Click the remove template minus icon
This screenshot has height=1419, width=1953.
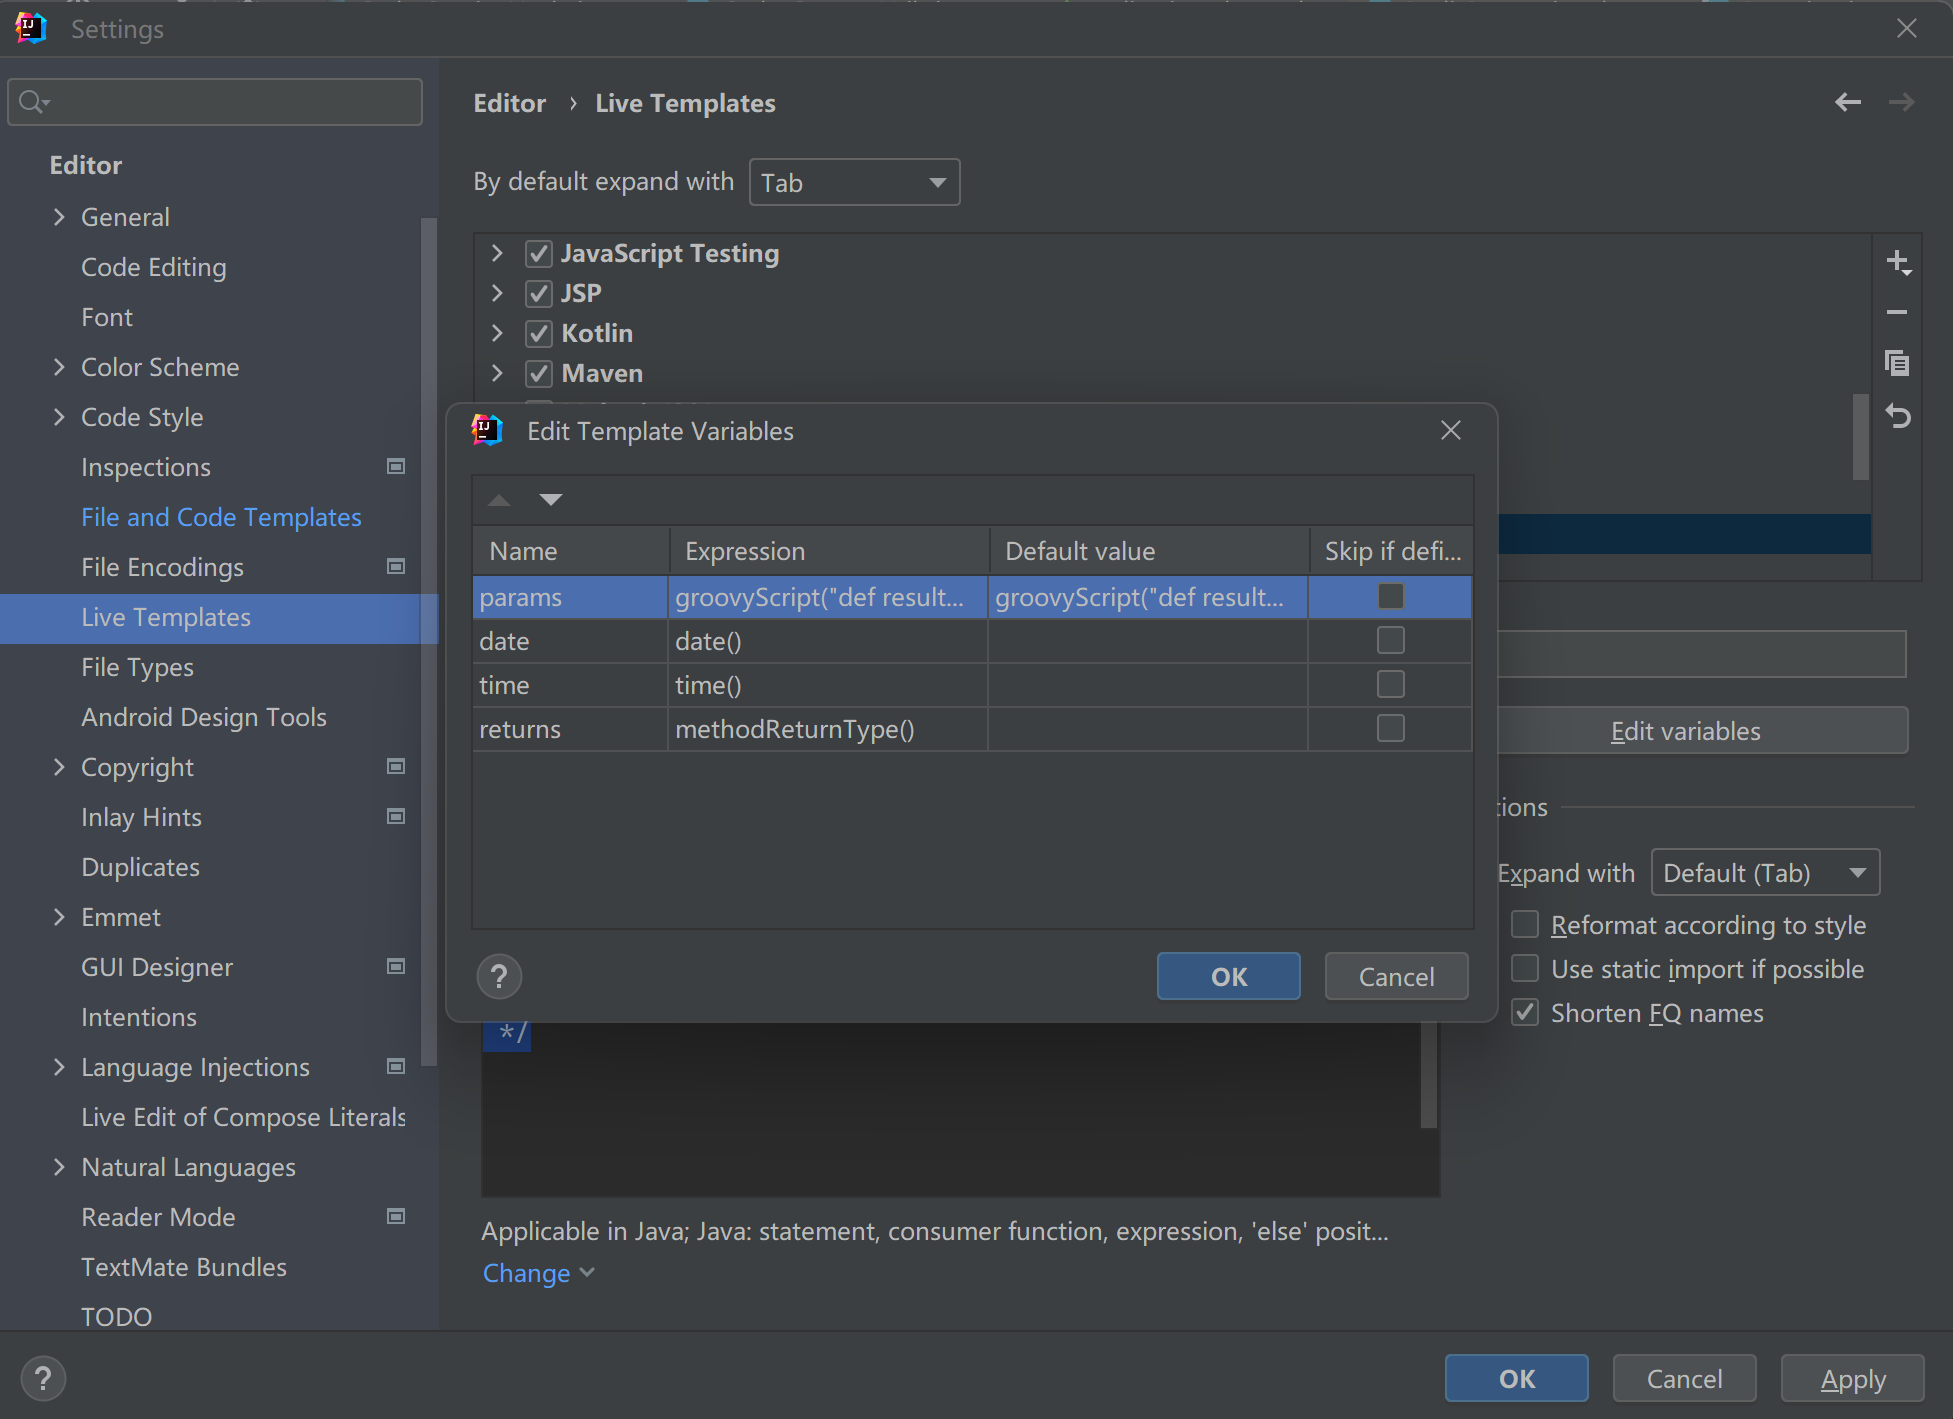coord(1897,313)
